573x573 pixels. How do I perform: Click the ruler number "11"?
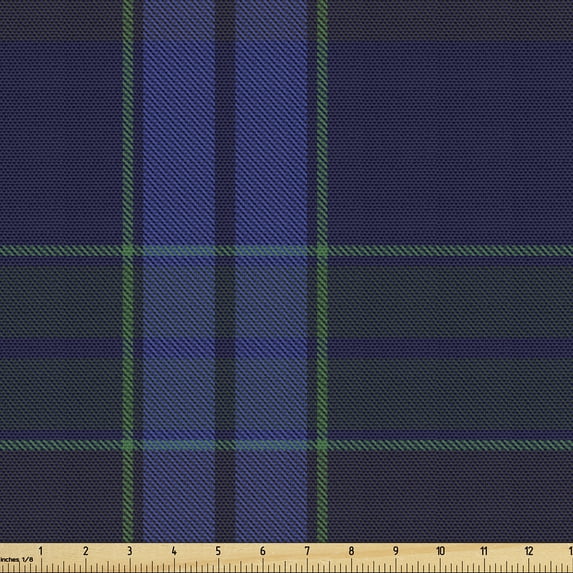(484, 551)
